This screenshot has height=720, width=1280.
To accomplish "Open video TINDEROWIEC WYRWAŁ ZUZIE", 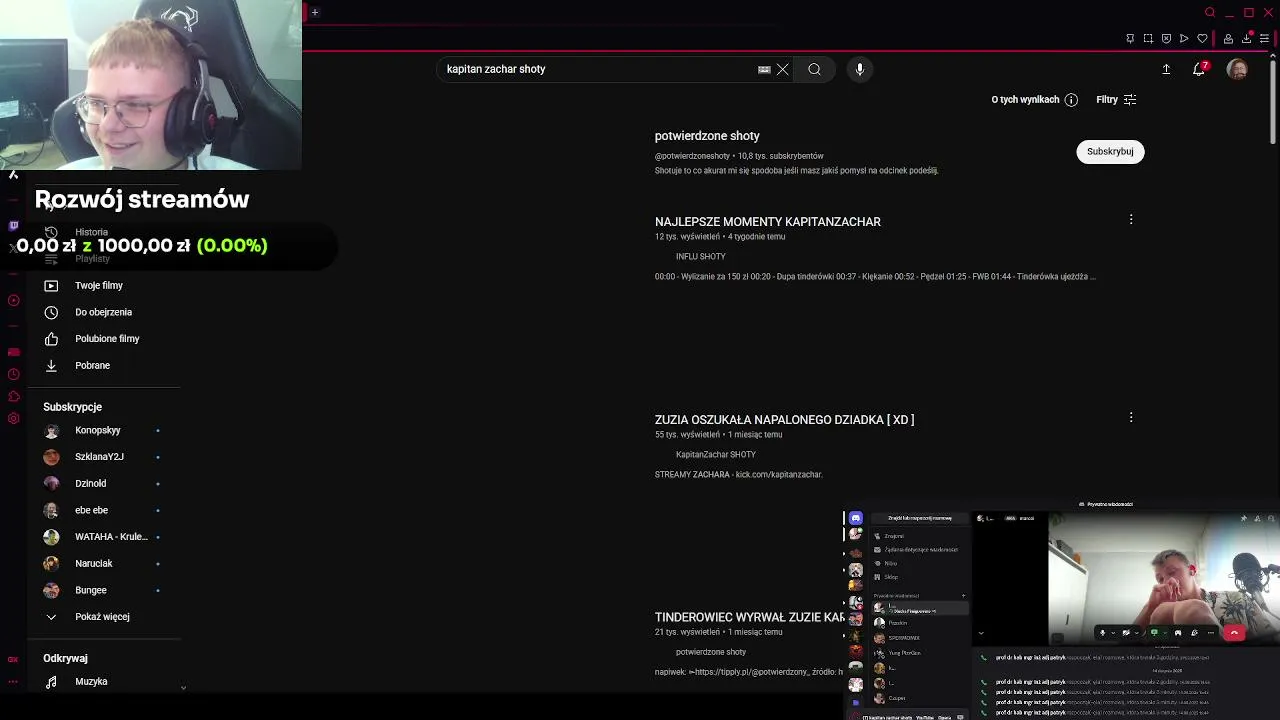I will tap(750, 618).
